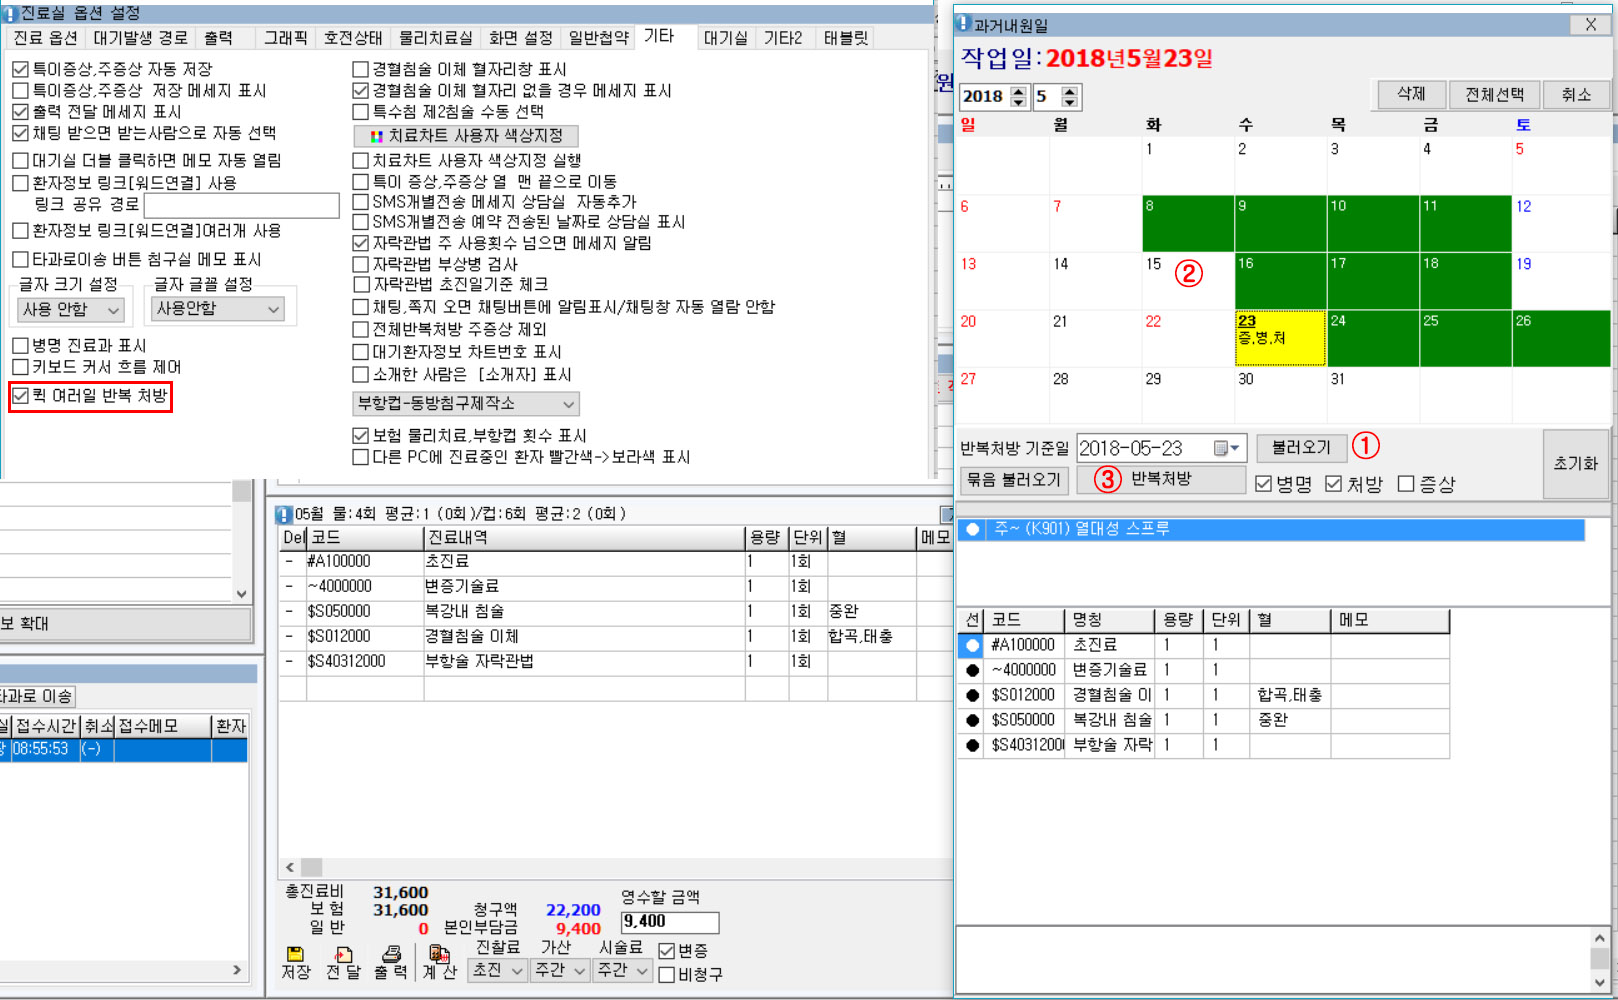The image size is (1618, 1000).
Task: Switch to the 물리치료실 tab
Action: [435, 38]
